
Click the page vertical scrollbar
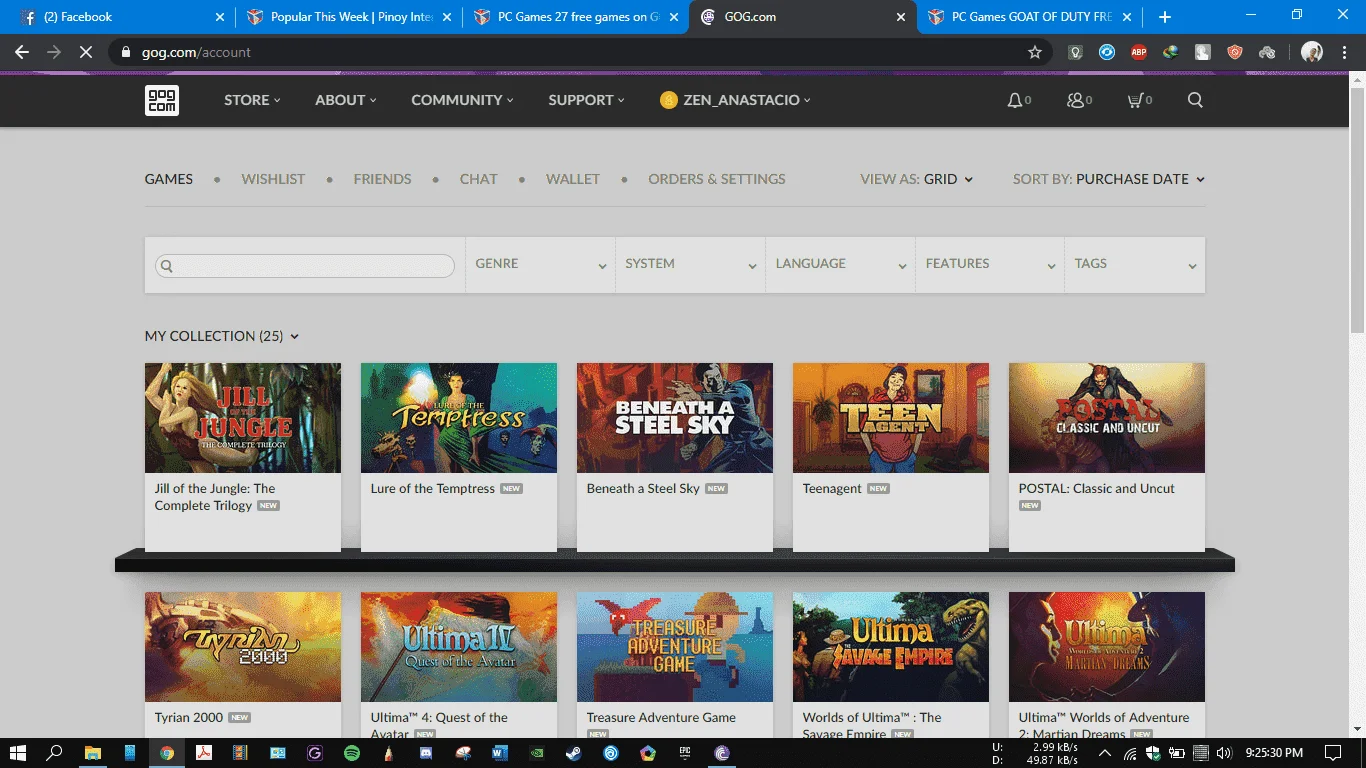coord(1357,210)
